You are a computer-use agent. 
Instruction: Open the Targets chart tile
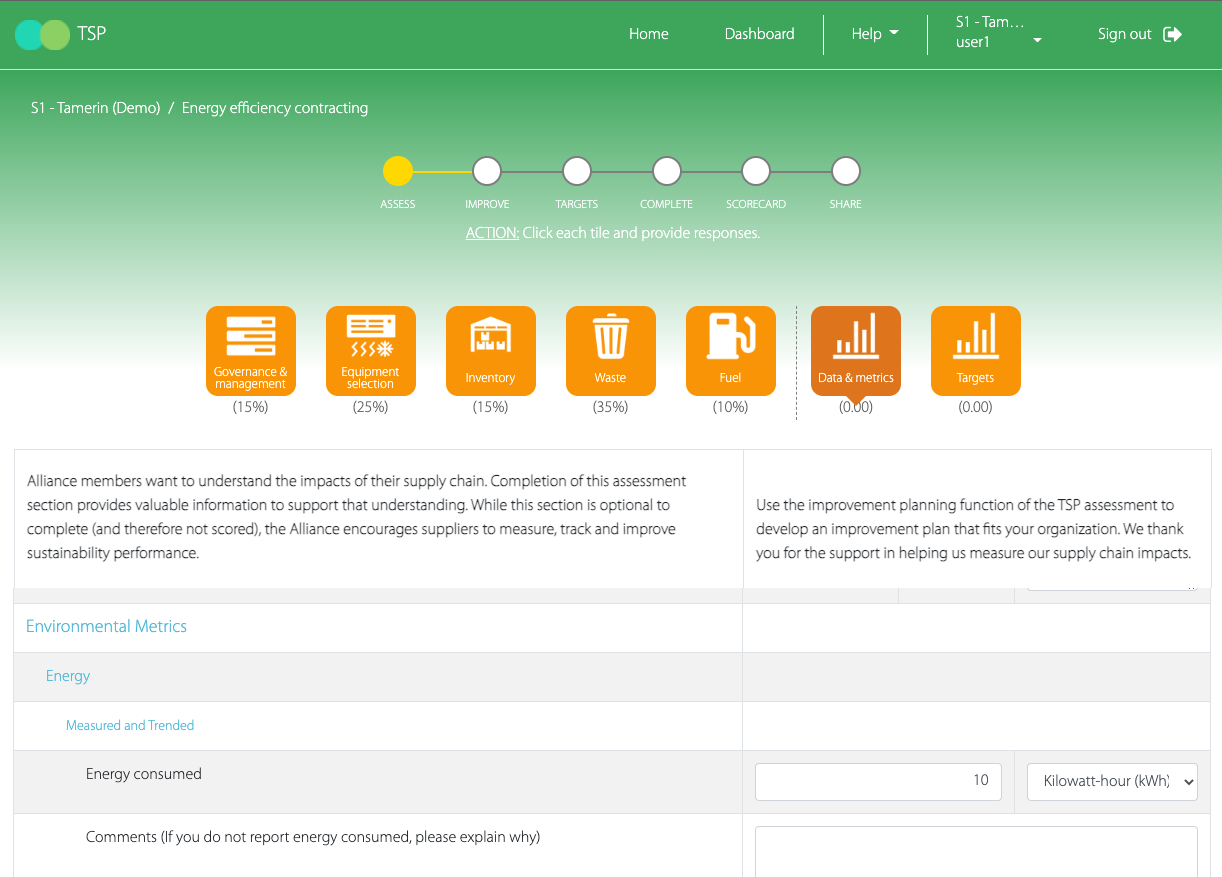click(x=975, y=350)
